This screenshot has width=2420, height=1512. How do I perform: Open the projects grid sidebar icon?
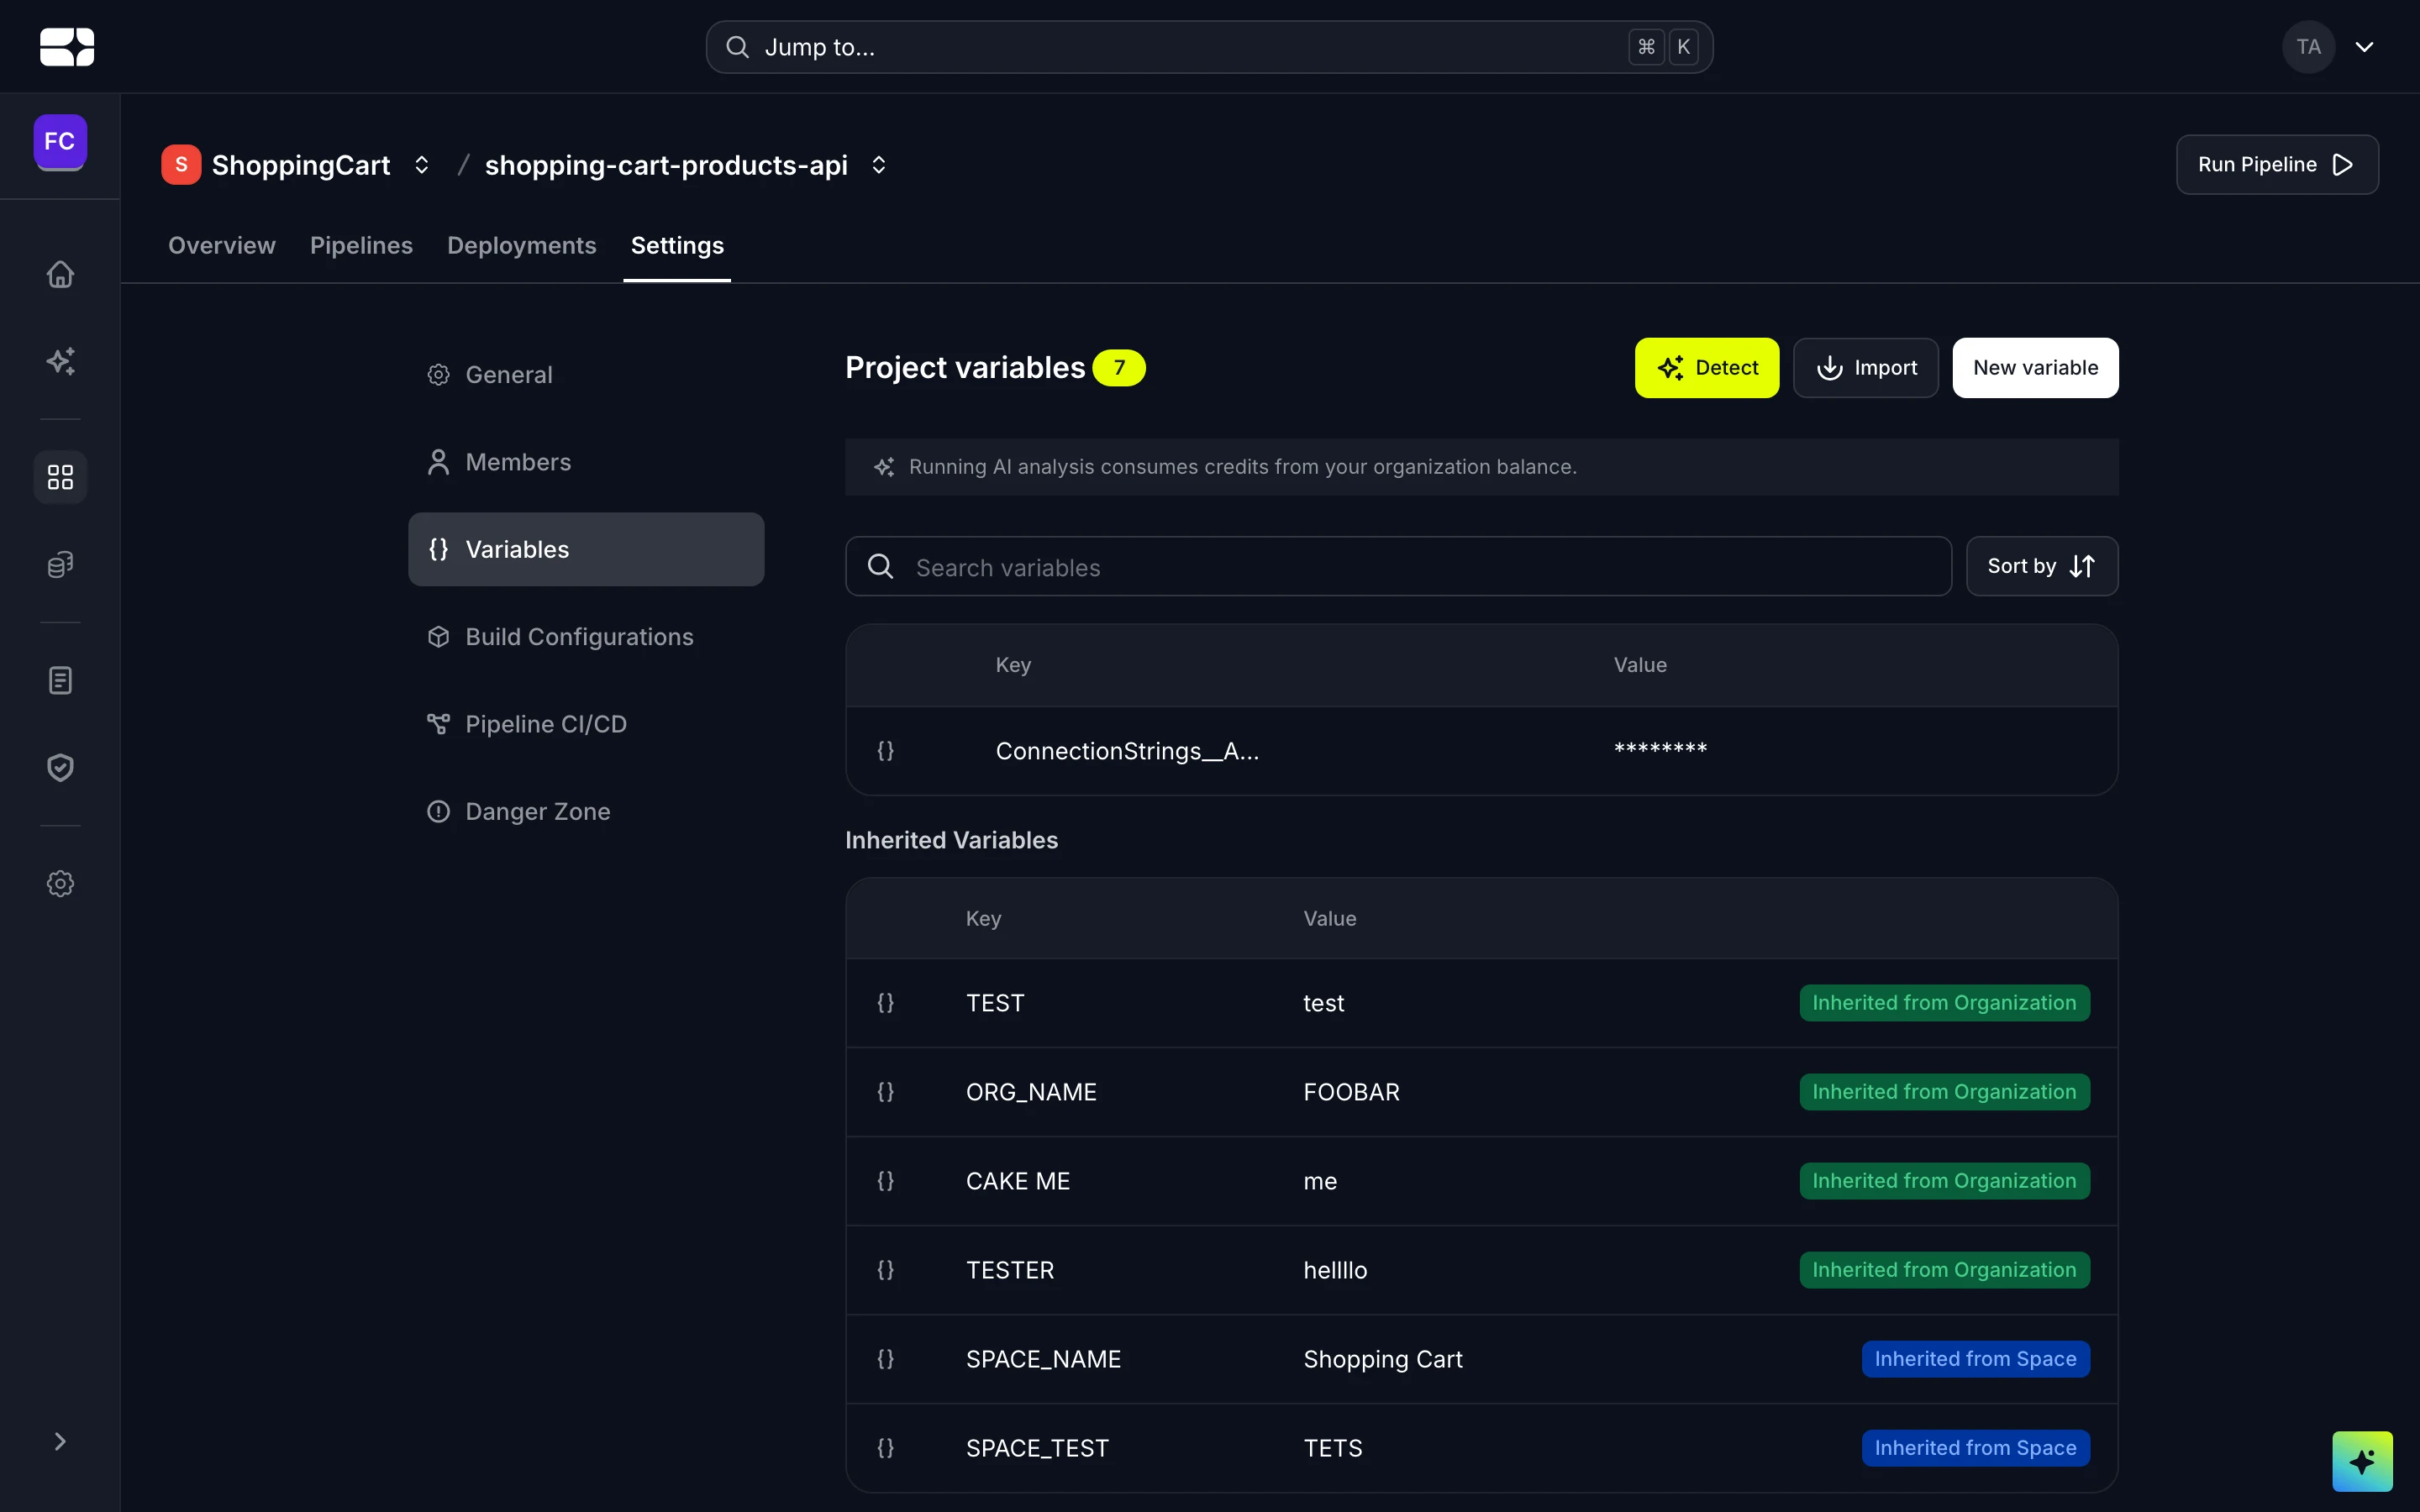click(60, 477)
